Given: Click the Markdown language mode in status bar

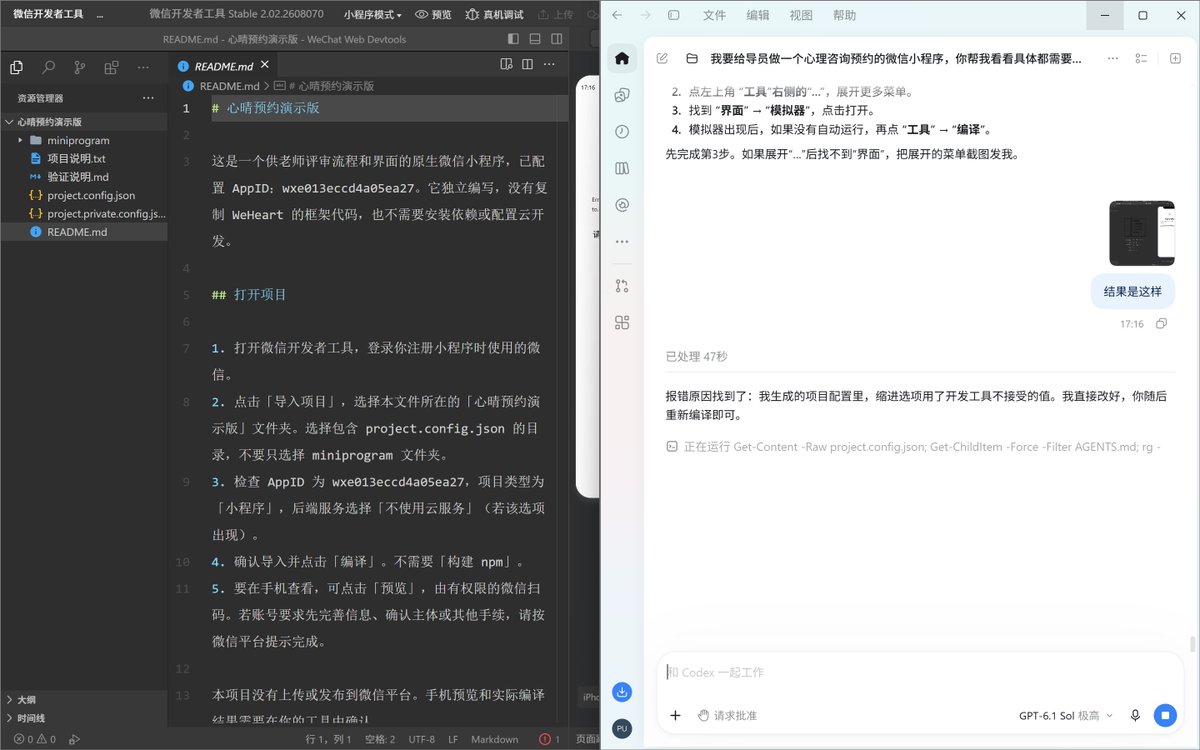Looking at the screenshot, I should 495,740.
